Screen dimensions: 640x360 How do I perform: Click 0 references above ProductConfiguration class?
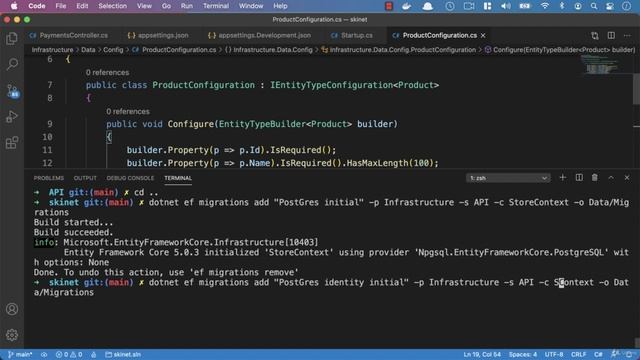point(107,72)
